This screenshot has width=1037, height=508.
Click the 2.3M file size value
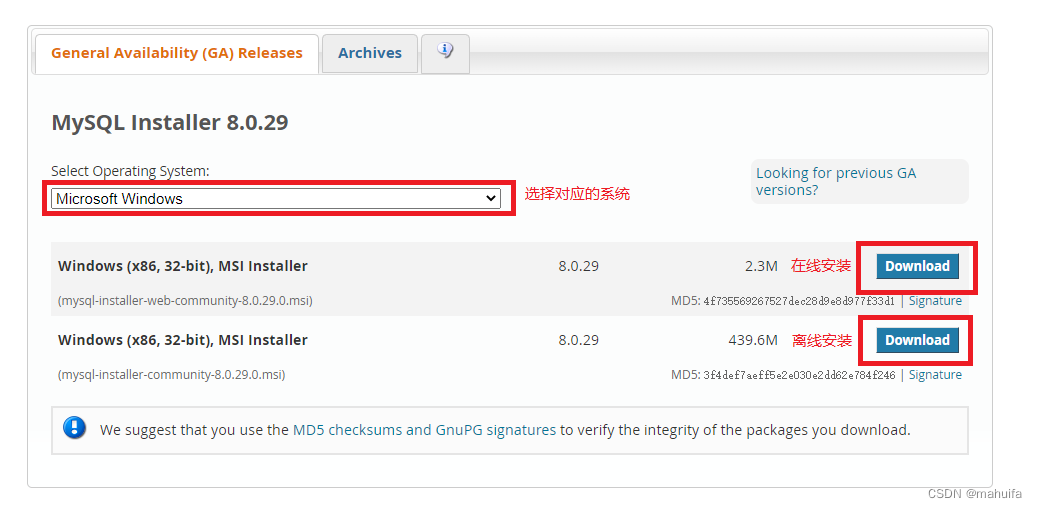[x=761, y=266]
